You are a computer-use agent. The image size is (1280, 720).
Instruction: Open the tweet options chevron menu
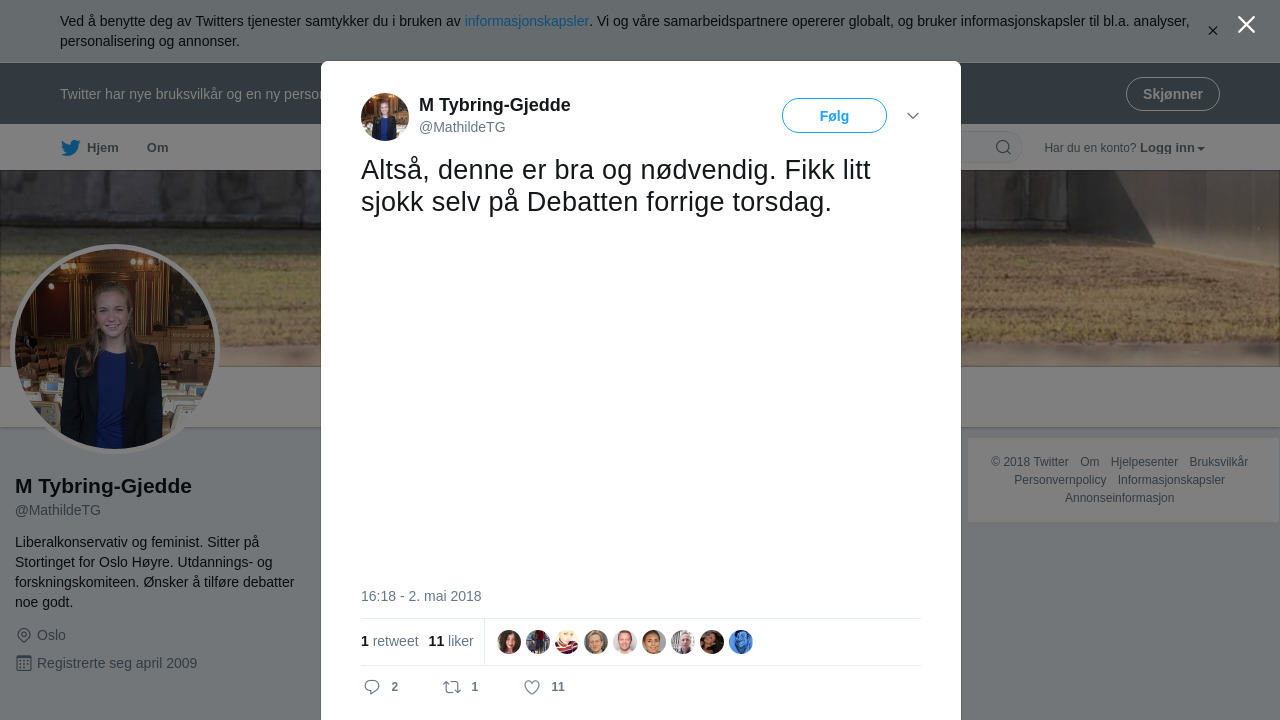(913, 116)
